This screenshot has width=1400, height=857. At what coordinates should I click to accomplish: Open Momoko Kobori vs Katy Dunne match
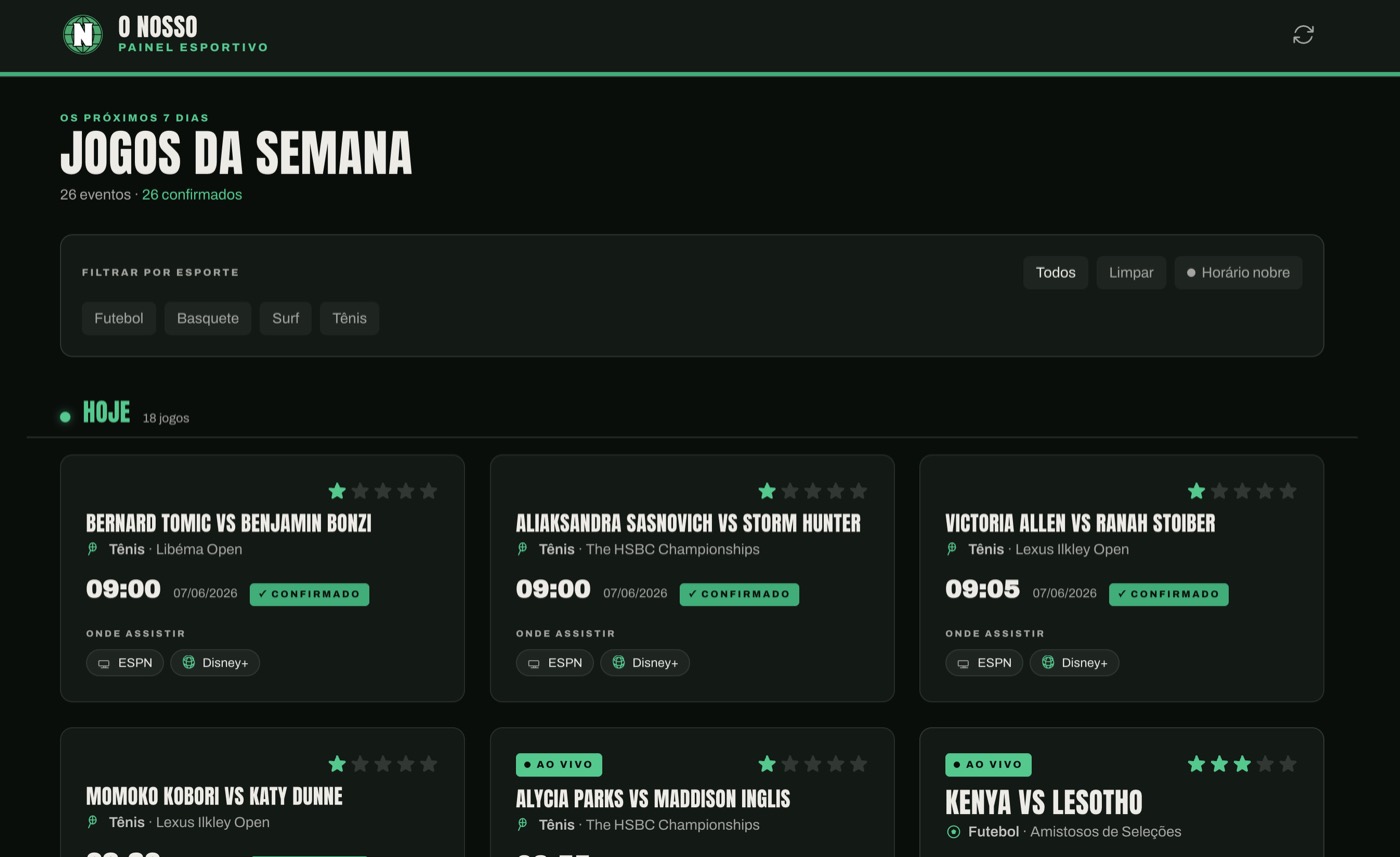point(214,796)
